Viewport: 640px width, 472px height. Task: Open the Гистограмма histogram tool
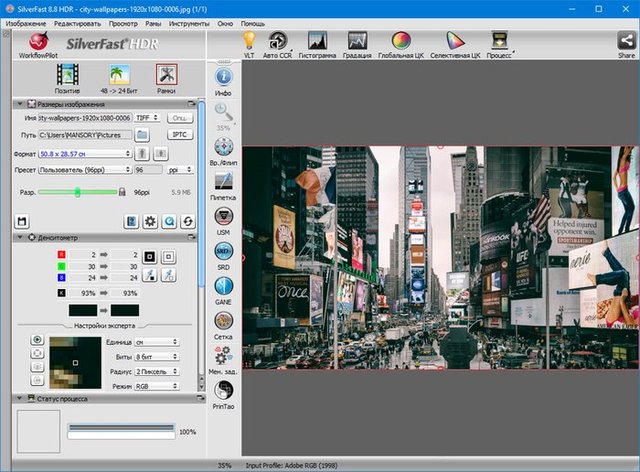point(319,41)
